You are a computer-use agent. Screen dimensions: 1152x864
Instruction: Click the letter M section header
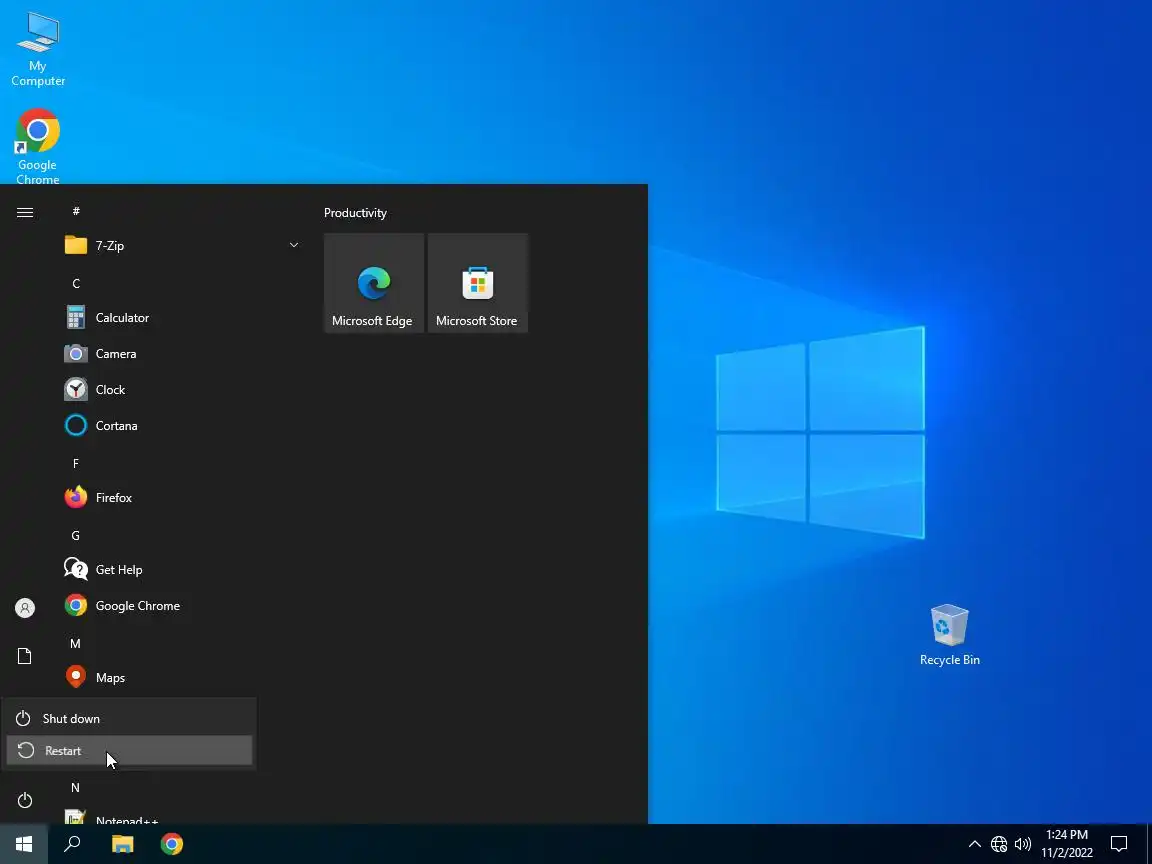pyautogui.click(x=75, y=644)
